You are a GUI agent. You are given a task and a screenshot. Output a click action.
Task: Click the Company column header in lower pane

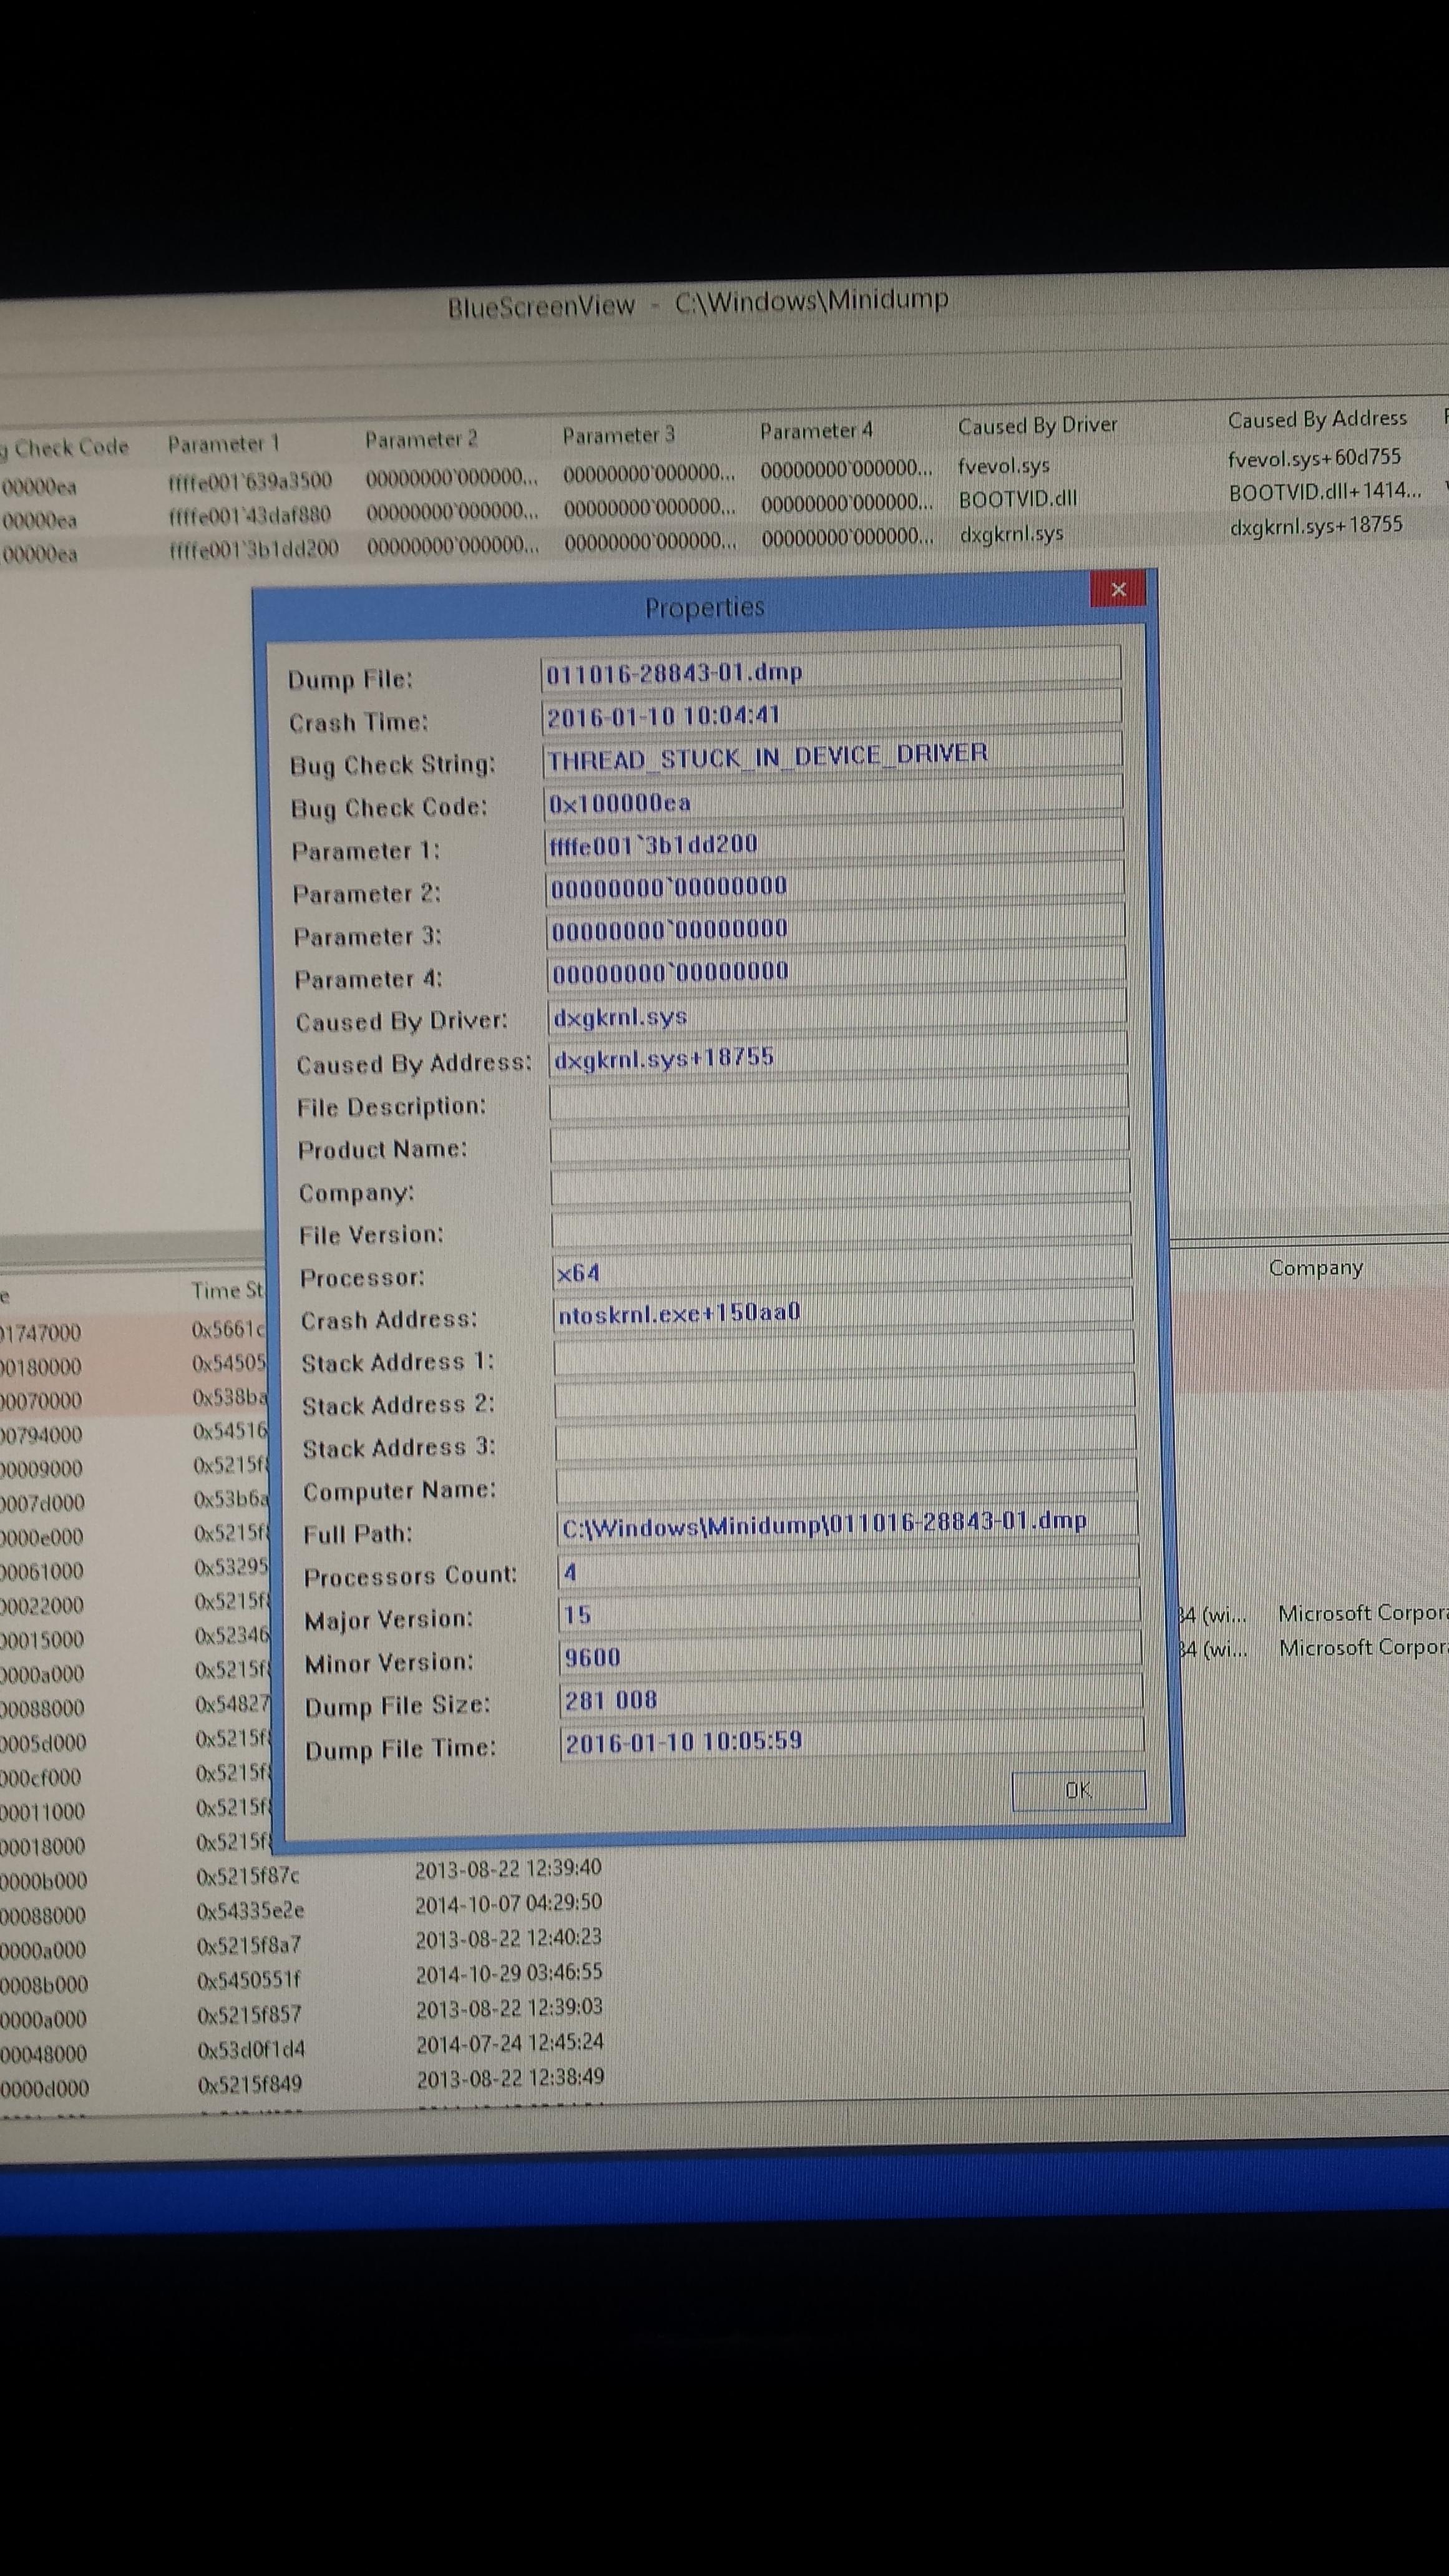tap(1315, 1268)
